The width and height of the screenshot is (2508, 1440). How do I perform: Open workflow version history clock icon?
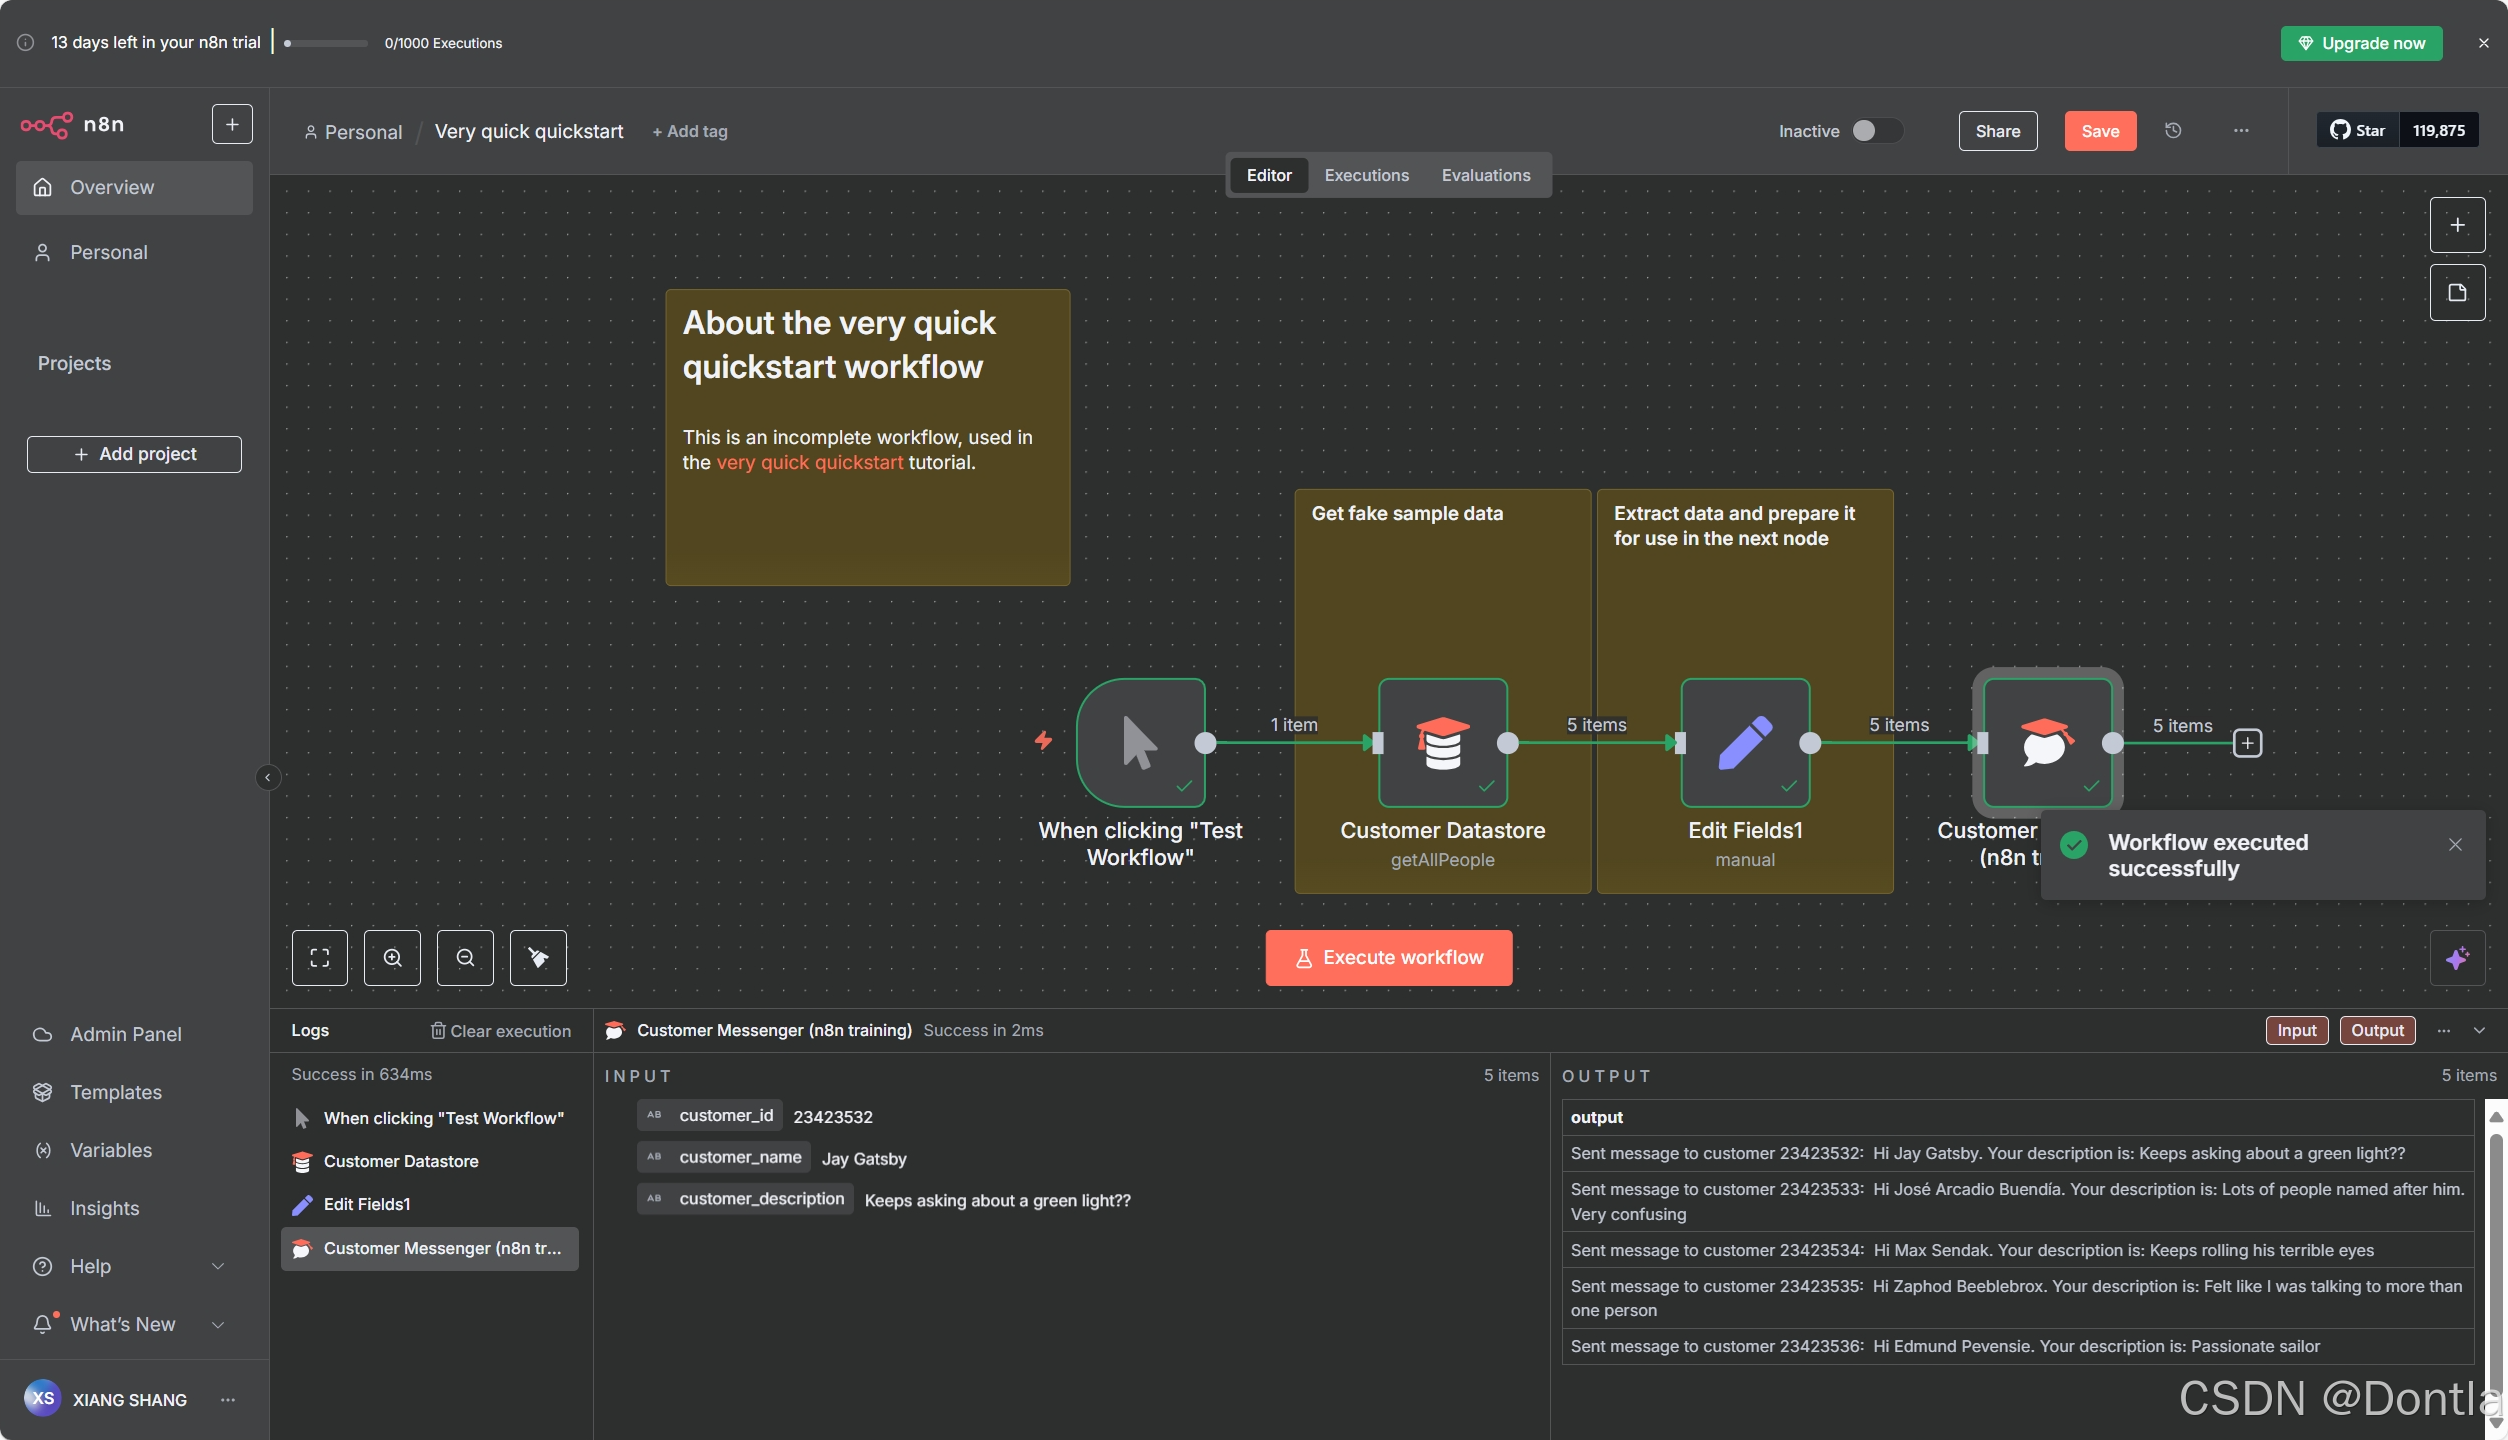[x=2173, y=130]
